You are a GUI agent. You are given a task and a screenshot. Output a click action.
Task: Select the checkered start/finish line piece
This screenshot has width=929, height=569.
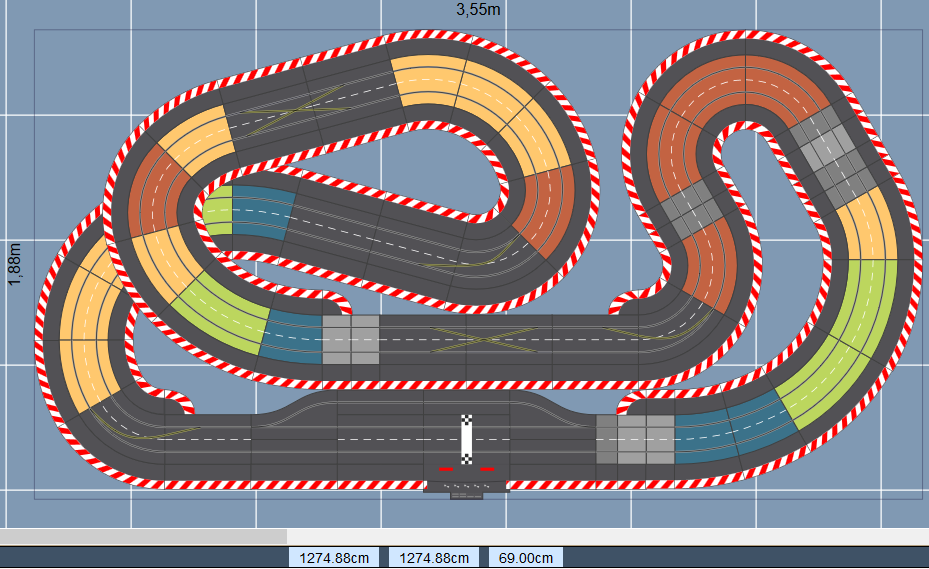(x=467, y=439)
